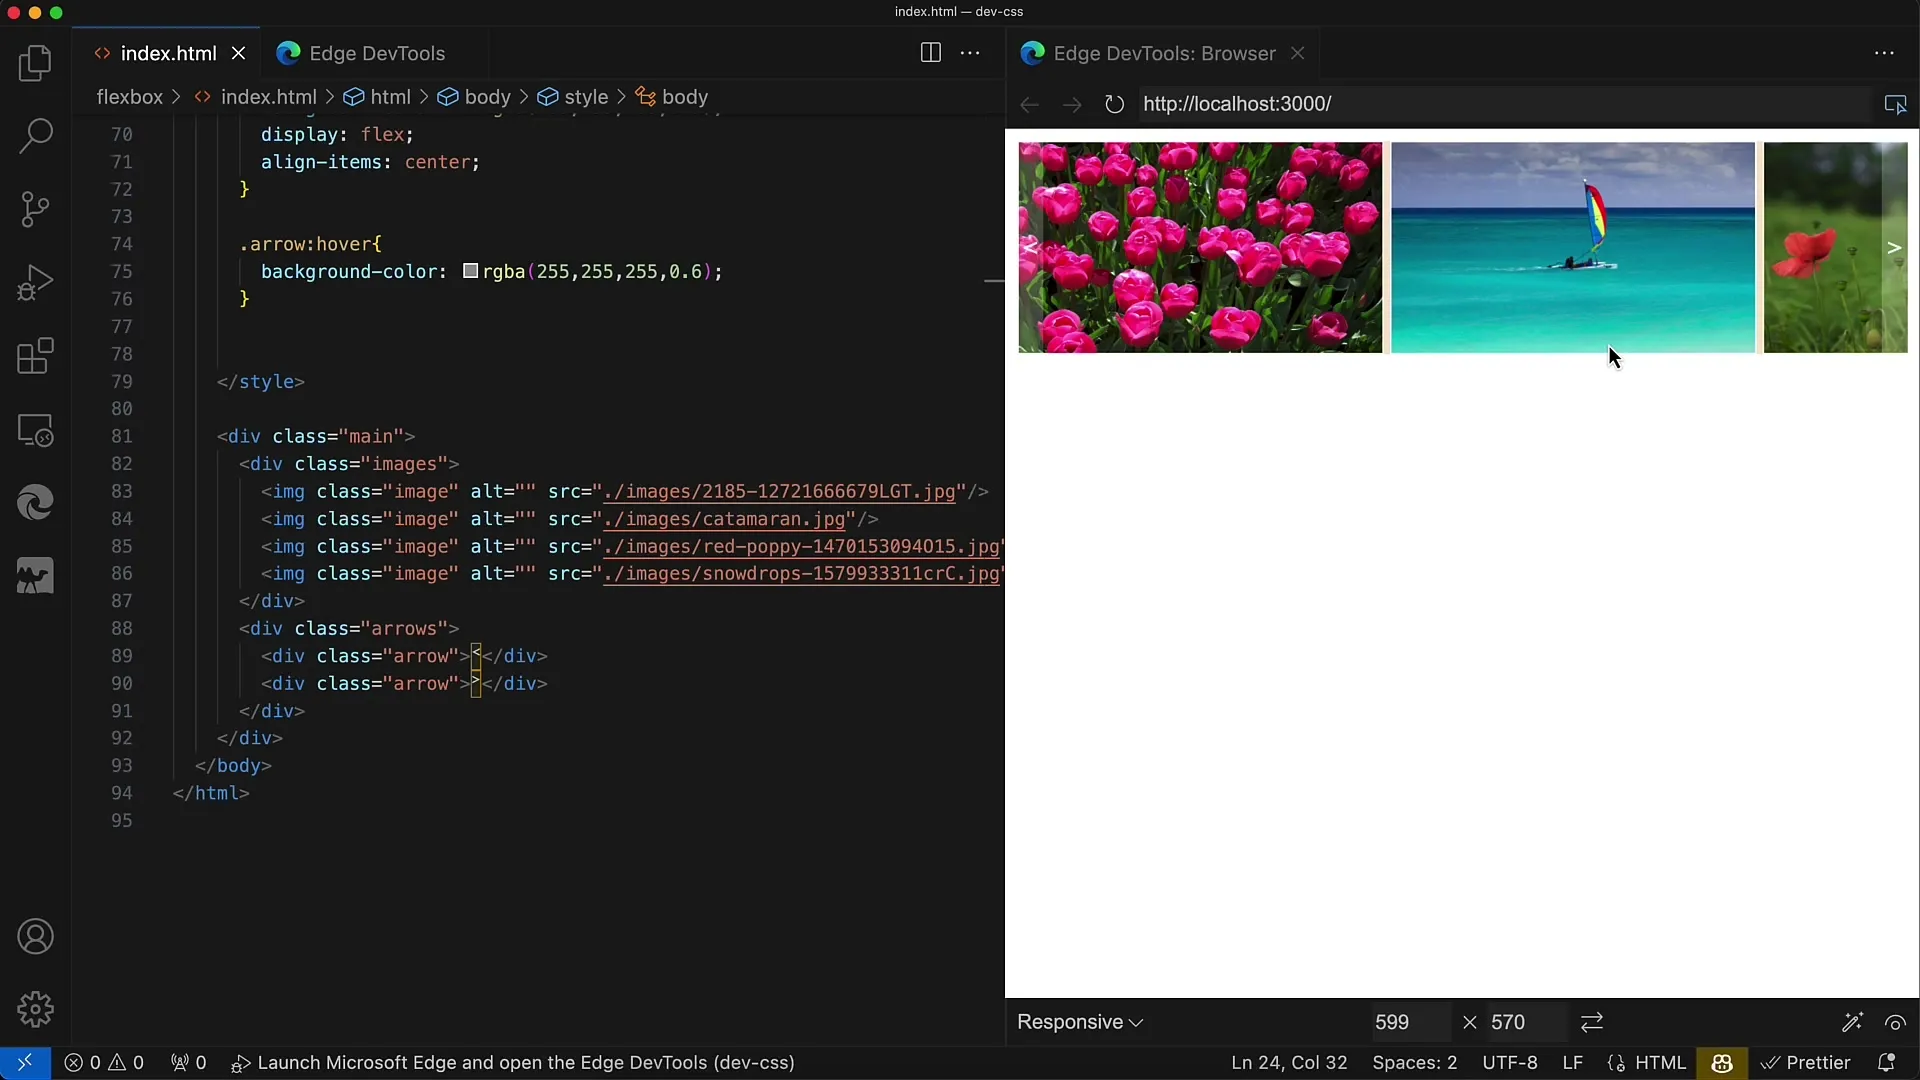This screenshot has width=1920, height=1080.
Task: Open the Explorer view in activity bar
Action: [35, 64]
